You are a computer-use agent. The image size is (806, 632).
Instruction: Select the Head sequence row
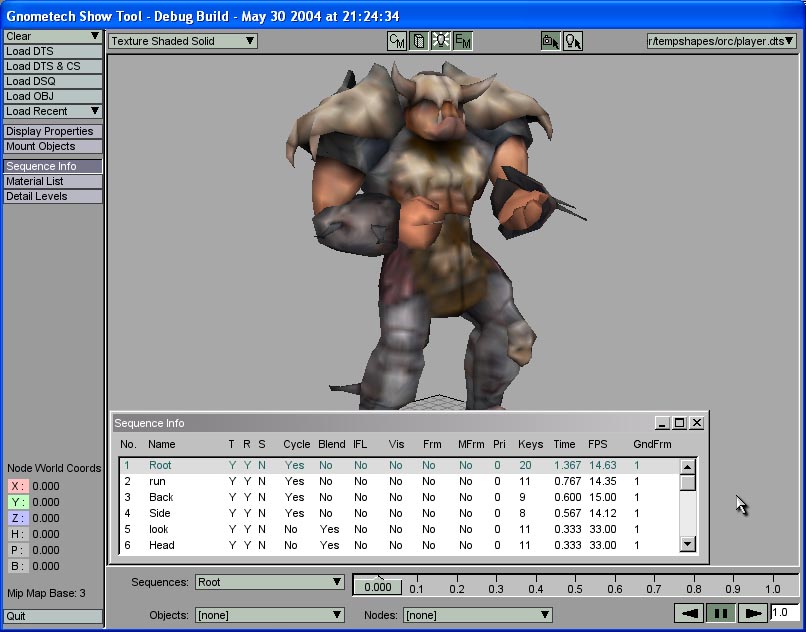[399, 545]
